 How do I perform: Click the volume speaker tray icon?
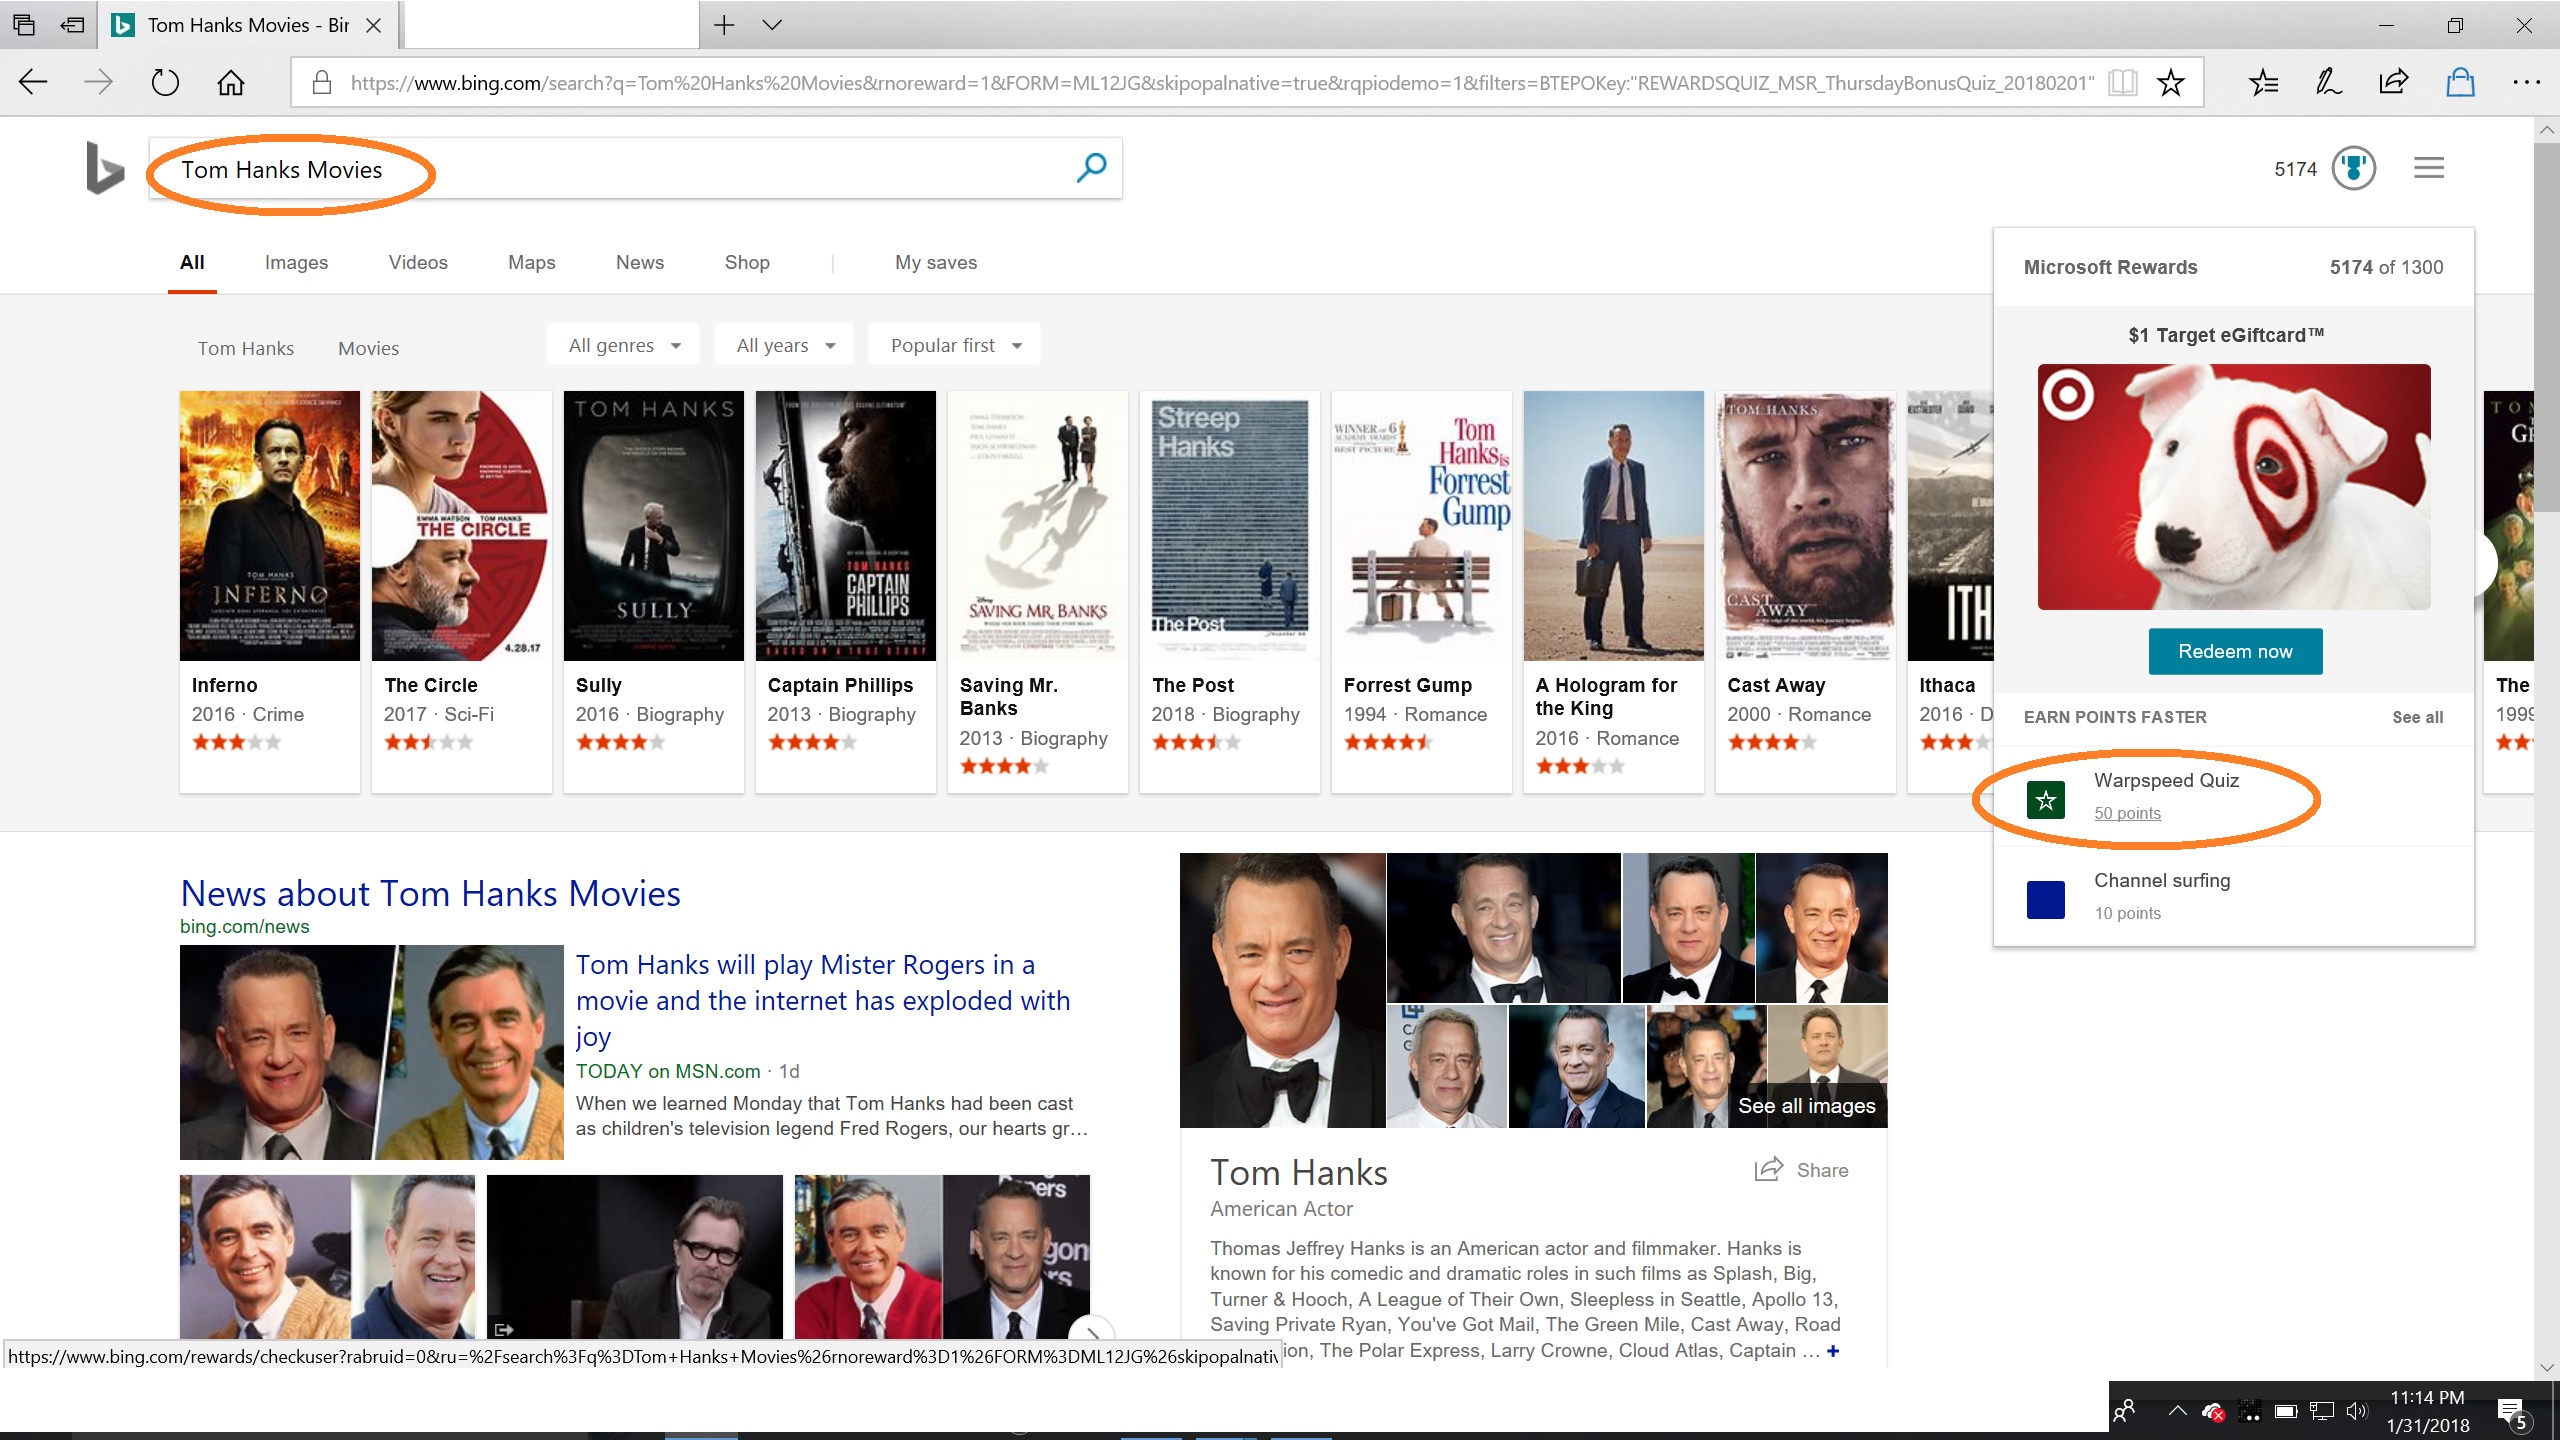pos(2357,1411)
